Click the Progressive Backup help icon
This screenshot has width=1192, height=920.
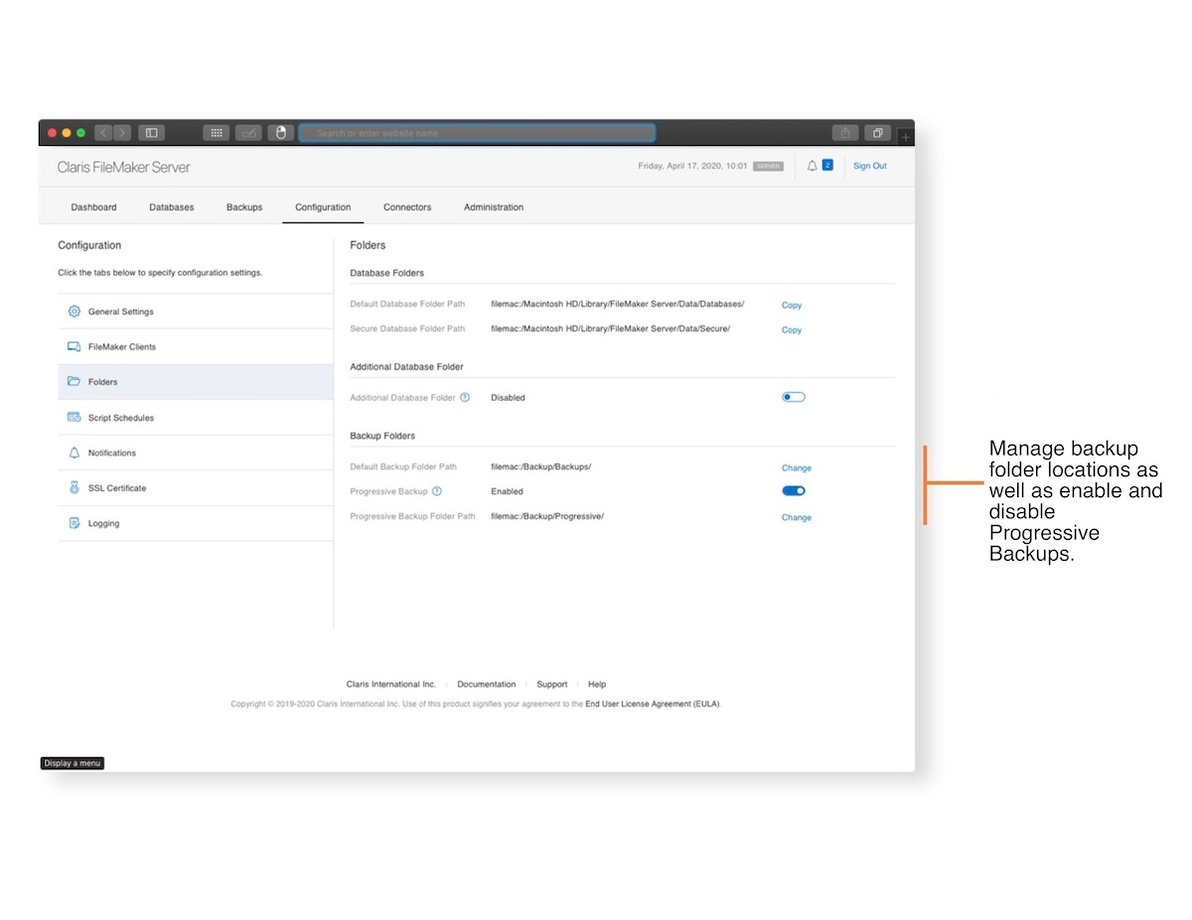tap(436, 491)
